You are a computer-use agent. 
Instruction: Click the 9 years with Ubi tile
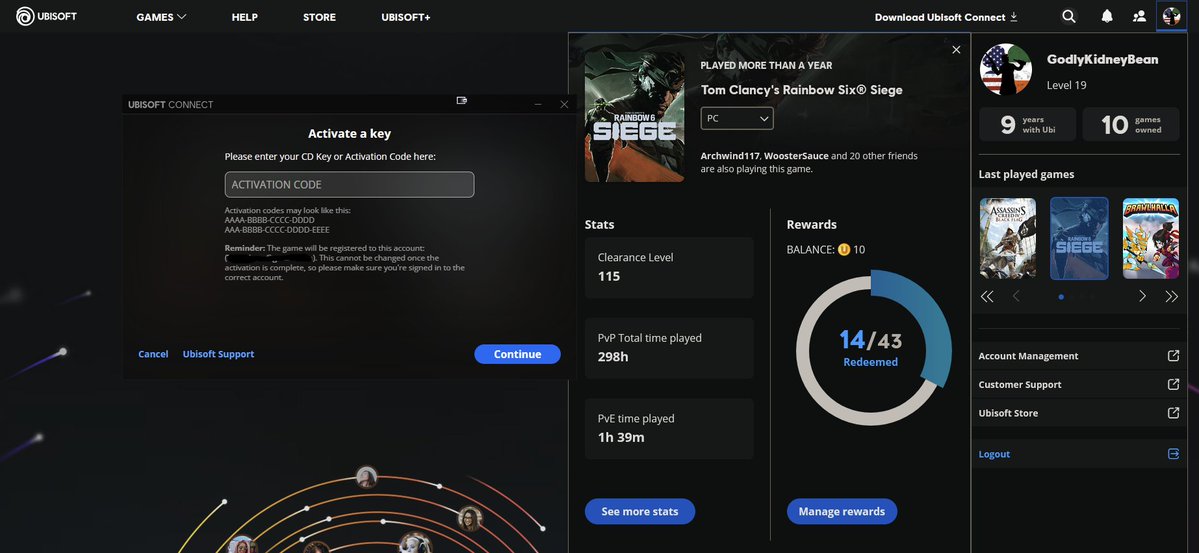(x=1028, y=124)
